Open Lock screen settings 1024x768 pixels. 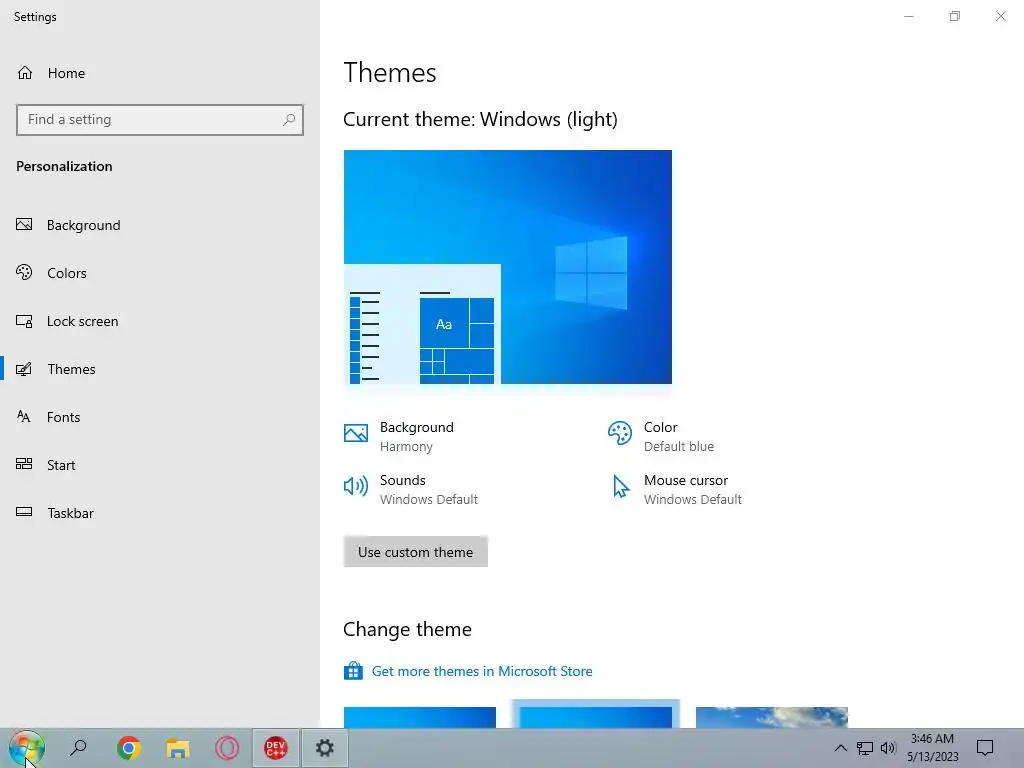[x=160, y=321]
